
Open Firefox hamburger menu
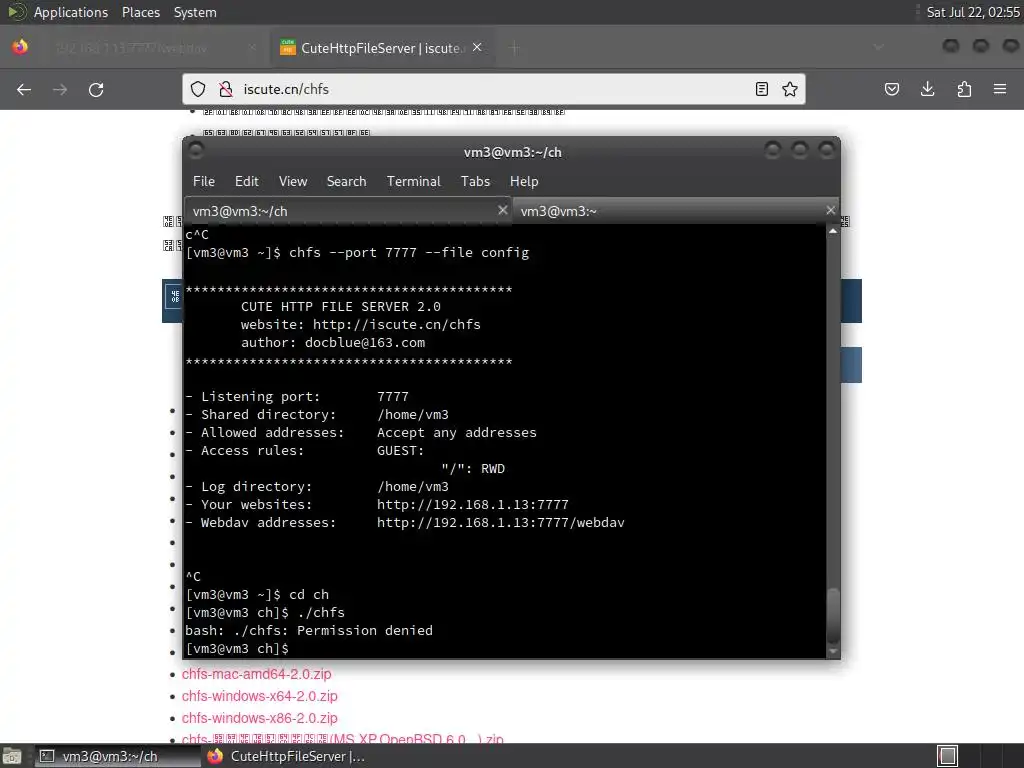point(1000,89)
